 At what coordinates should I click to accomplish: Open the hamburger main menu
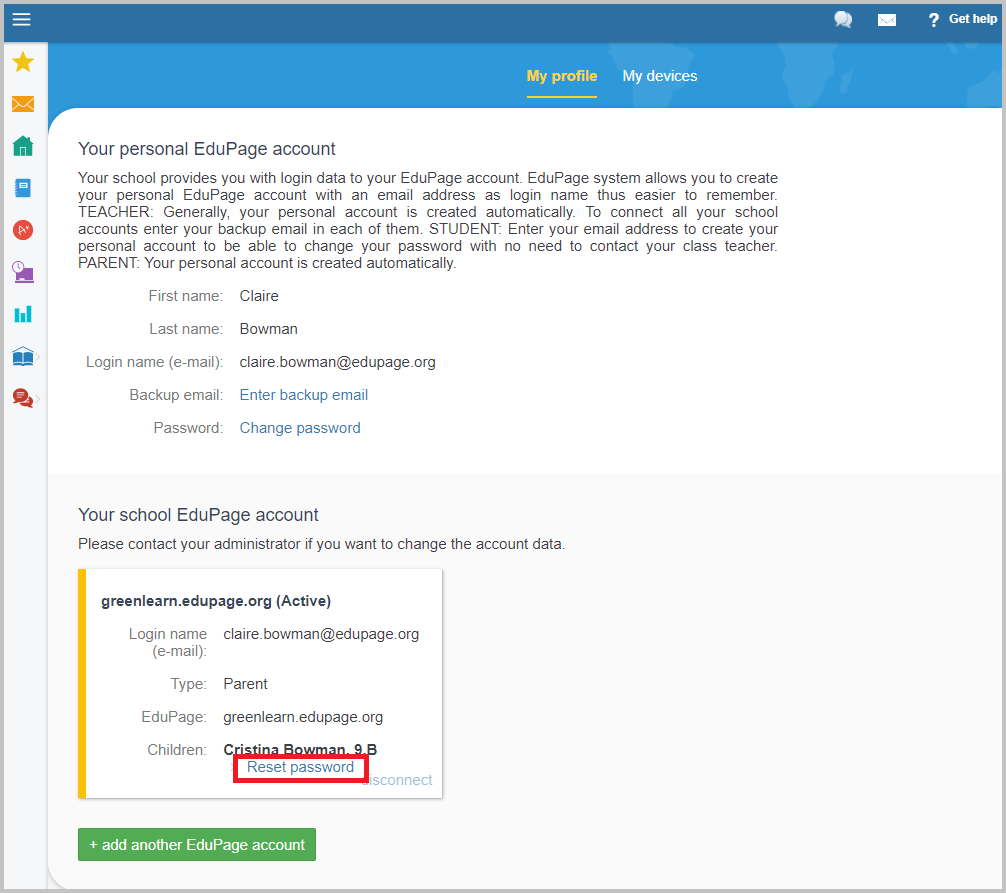pos(21,19)
